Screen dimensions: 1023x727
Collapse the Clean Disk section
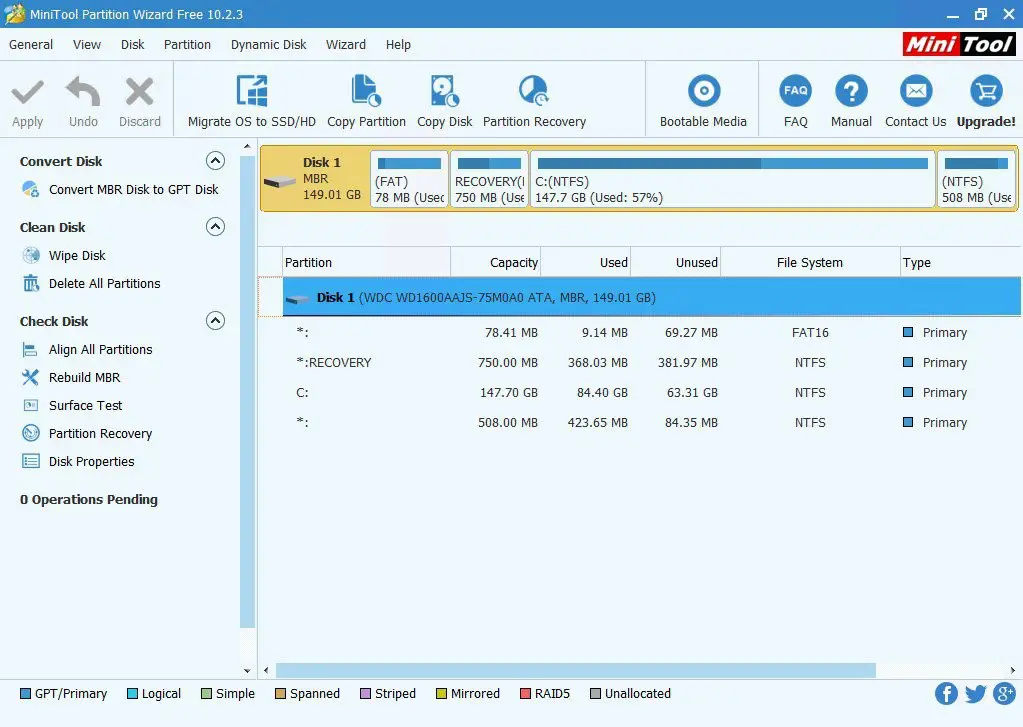[215, 227]
